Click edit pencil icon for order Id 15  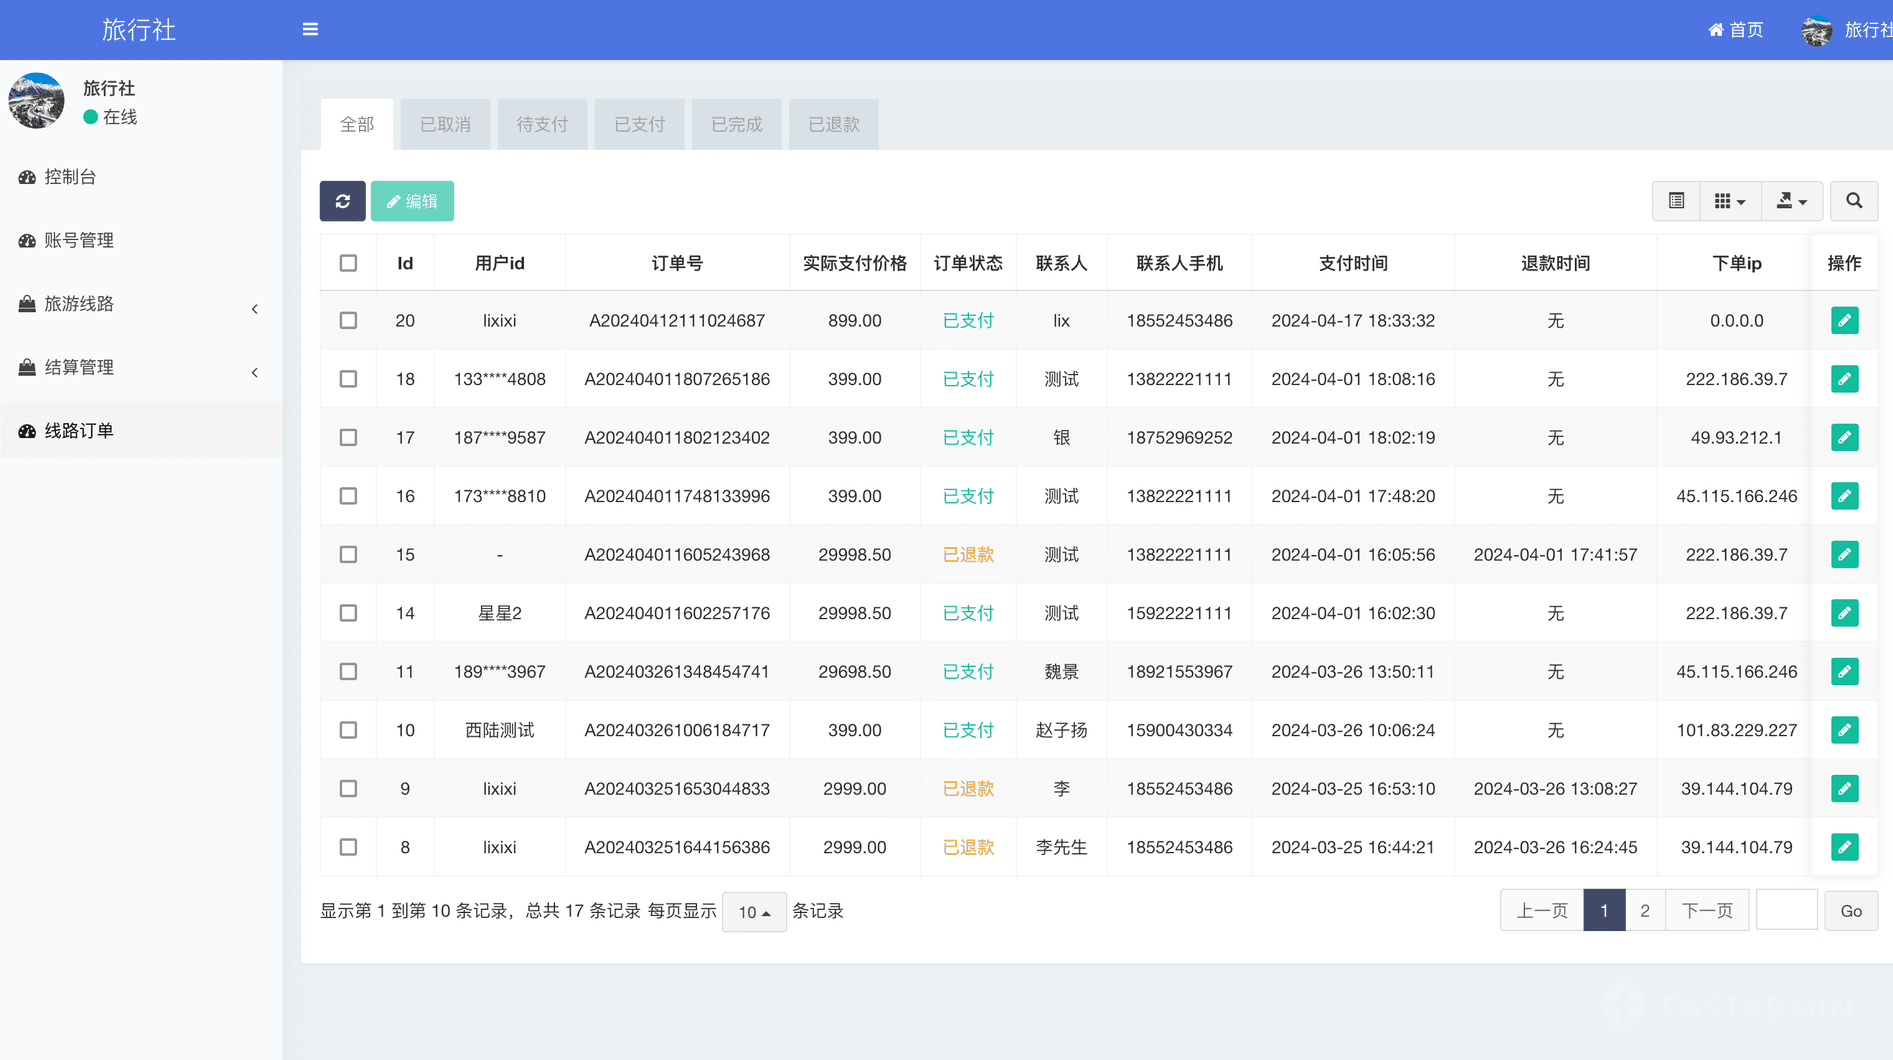tap(1844, 555)
